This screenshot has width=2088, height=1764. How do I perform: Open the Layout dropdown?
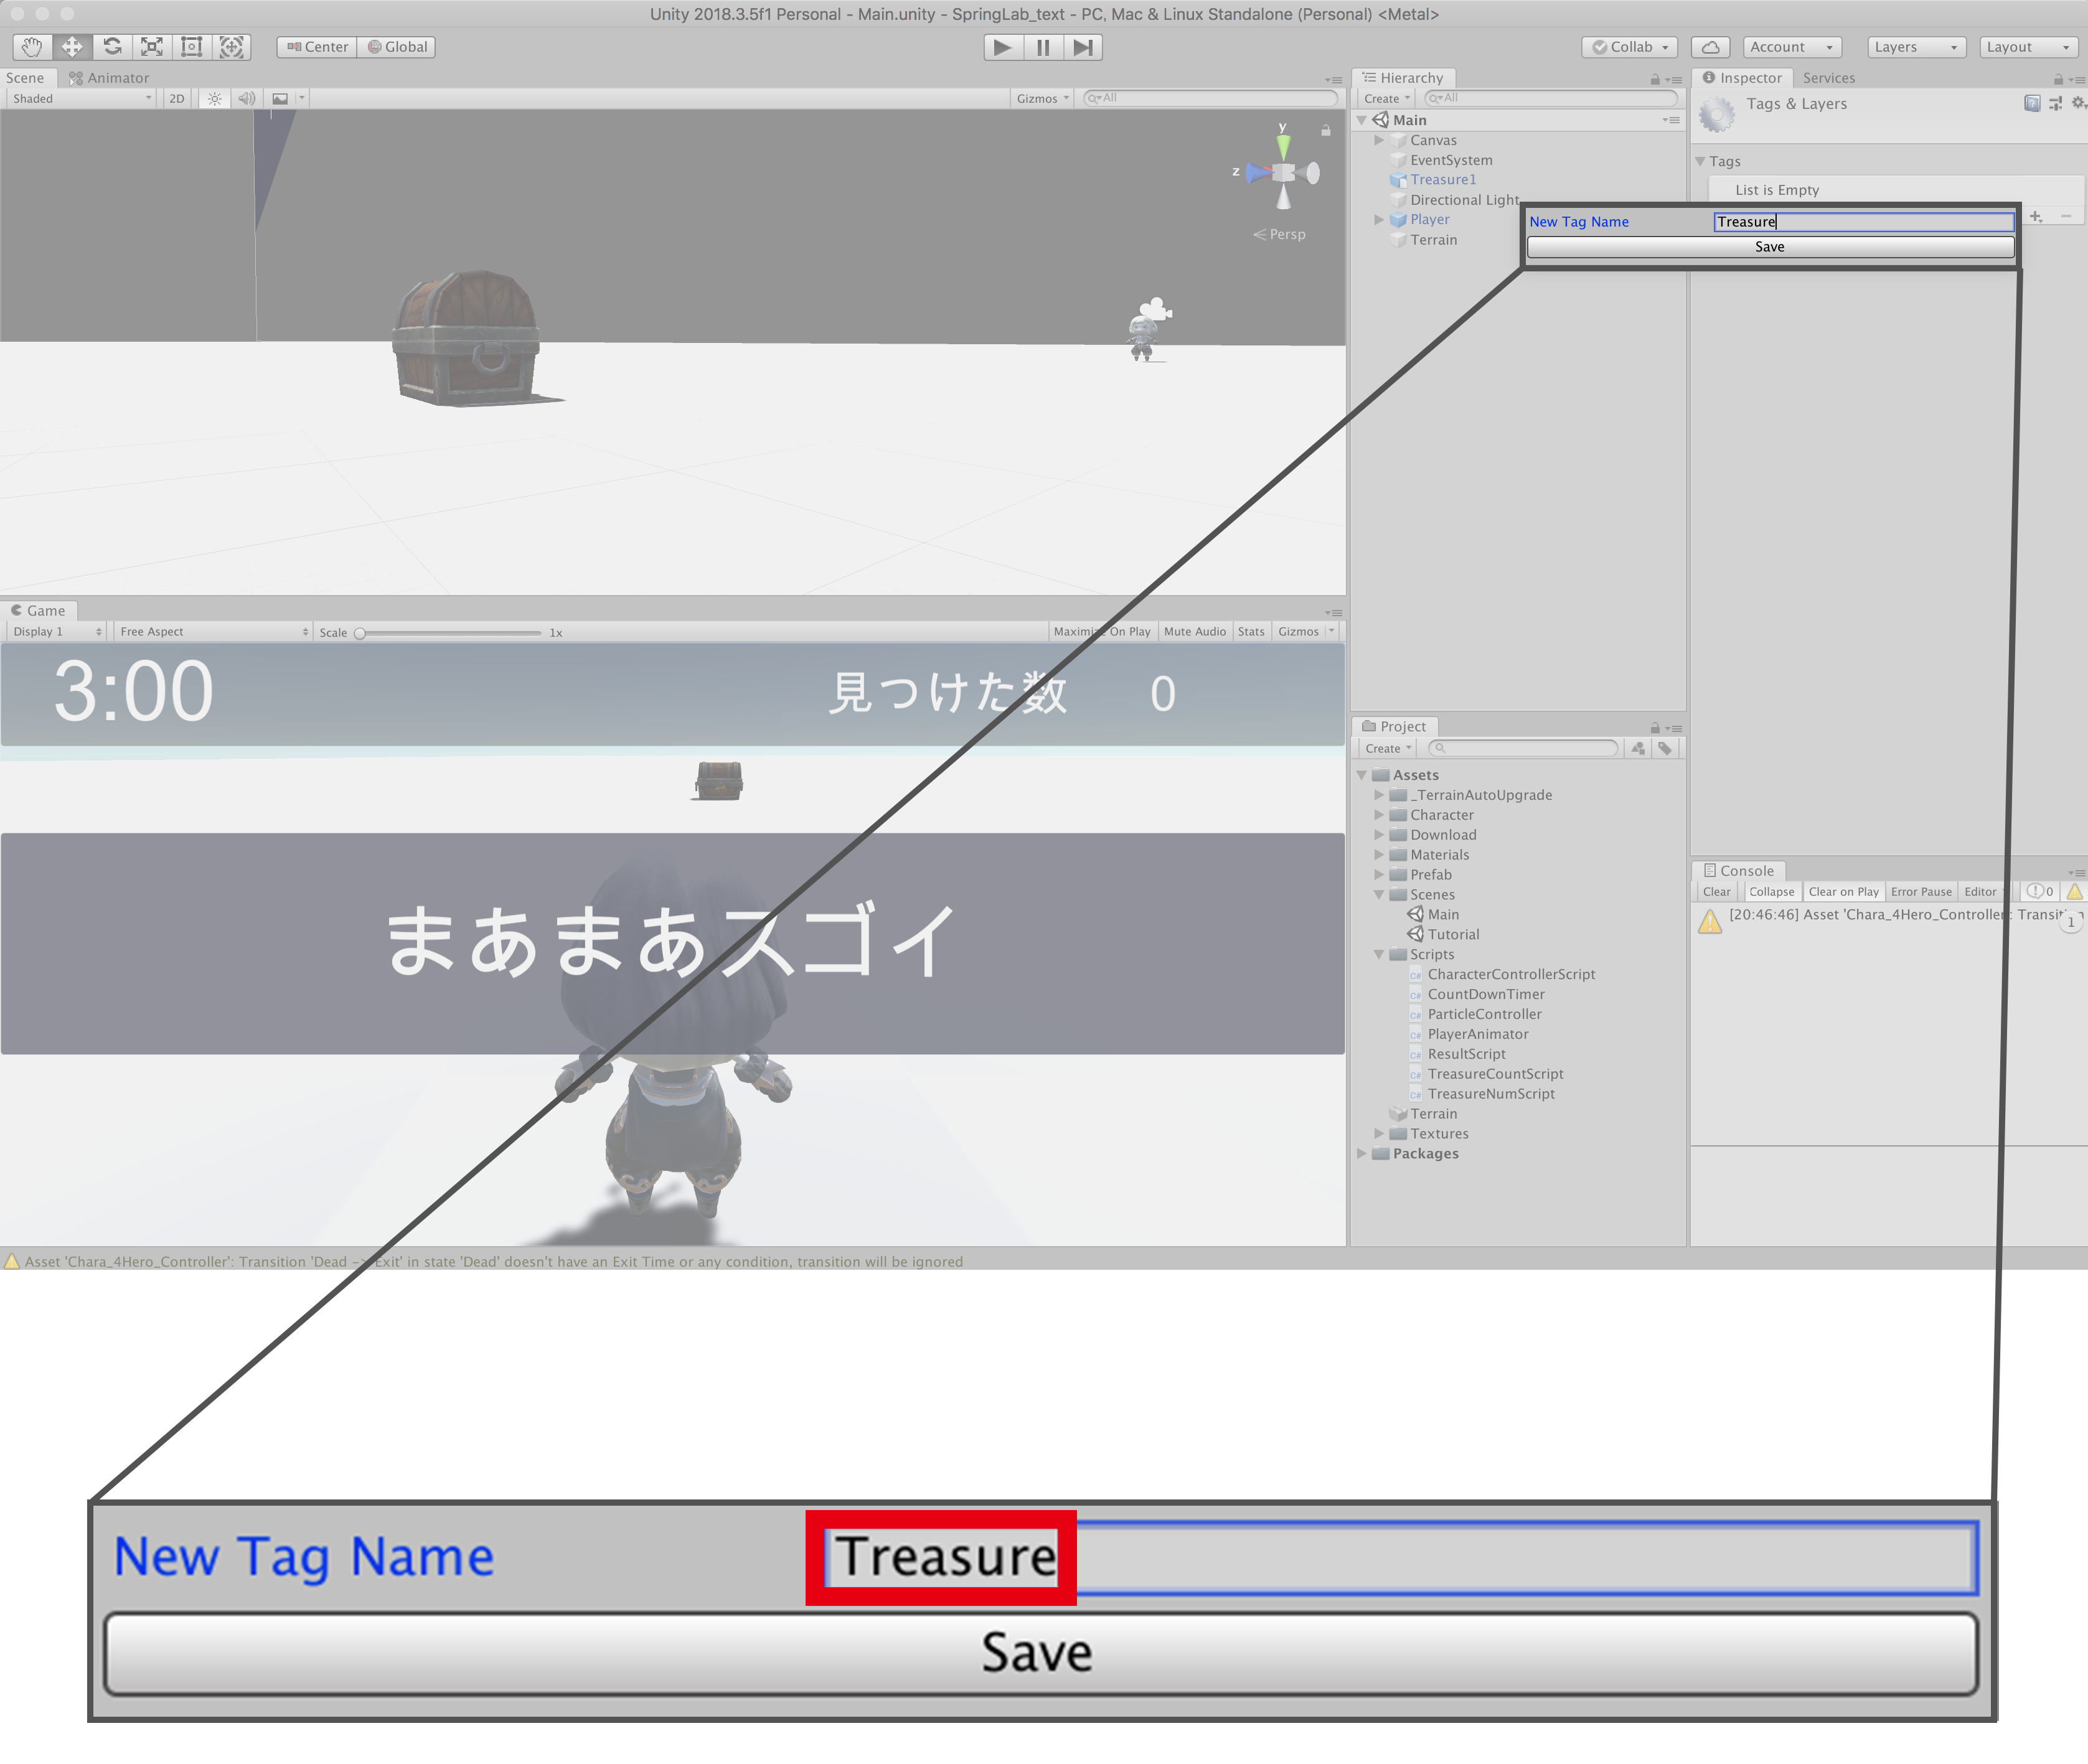coord(2028,46)
